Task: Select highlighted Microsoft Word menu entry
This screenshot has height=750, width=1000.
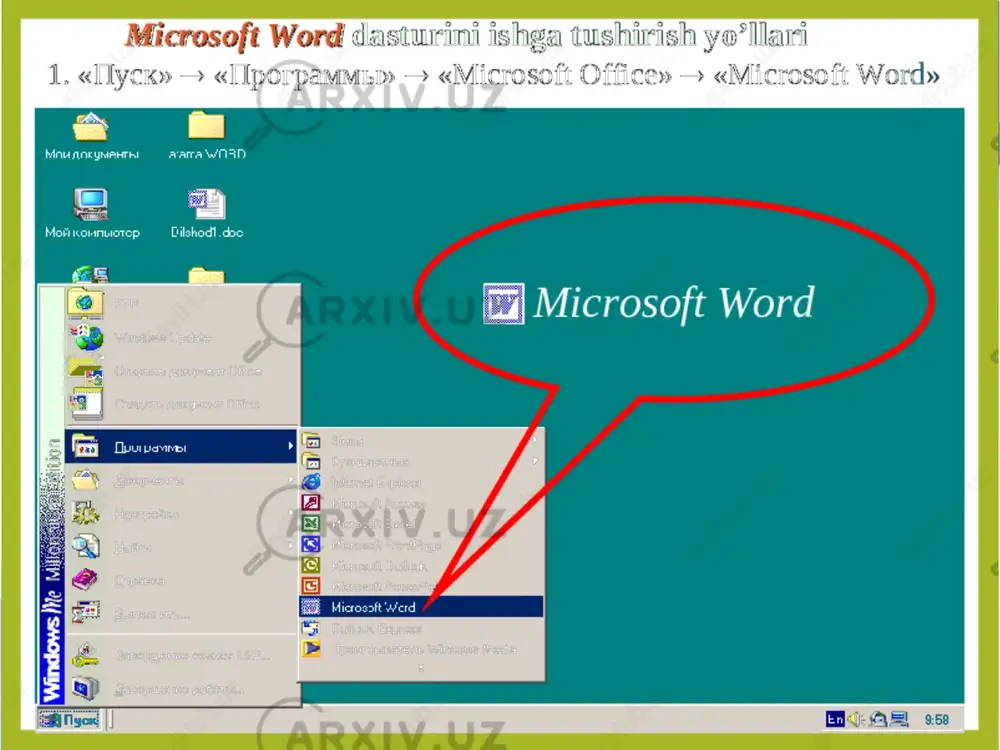Action: coord(422,607)
